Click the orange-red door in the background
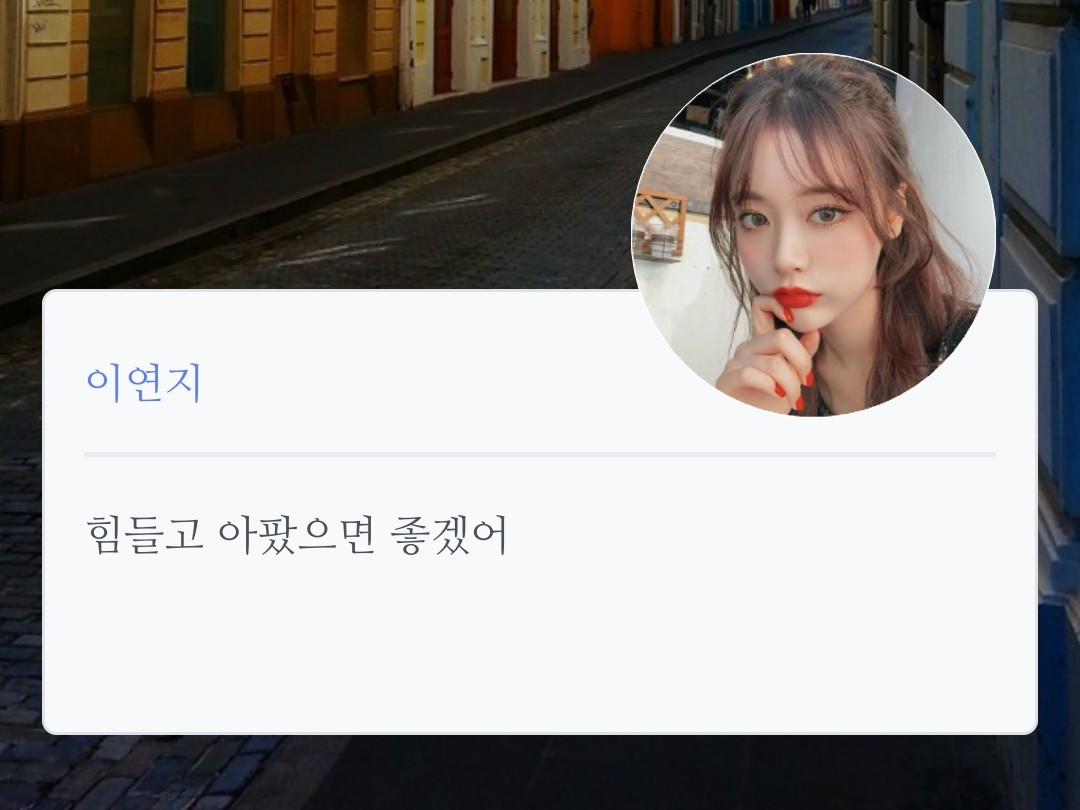This screenshot has width=1080, height=810. coord(612,26)
